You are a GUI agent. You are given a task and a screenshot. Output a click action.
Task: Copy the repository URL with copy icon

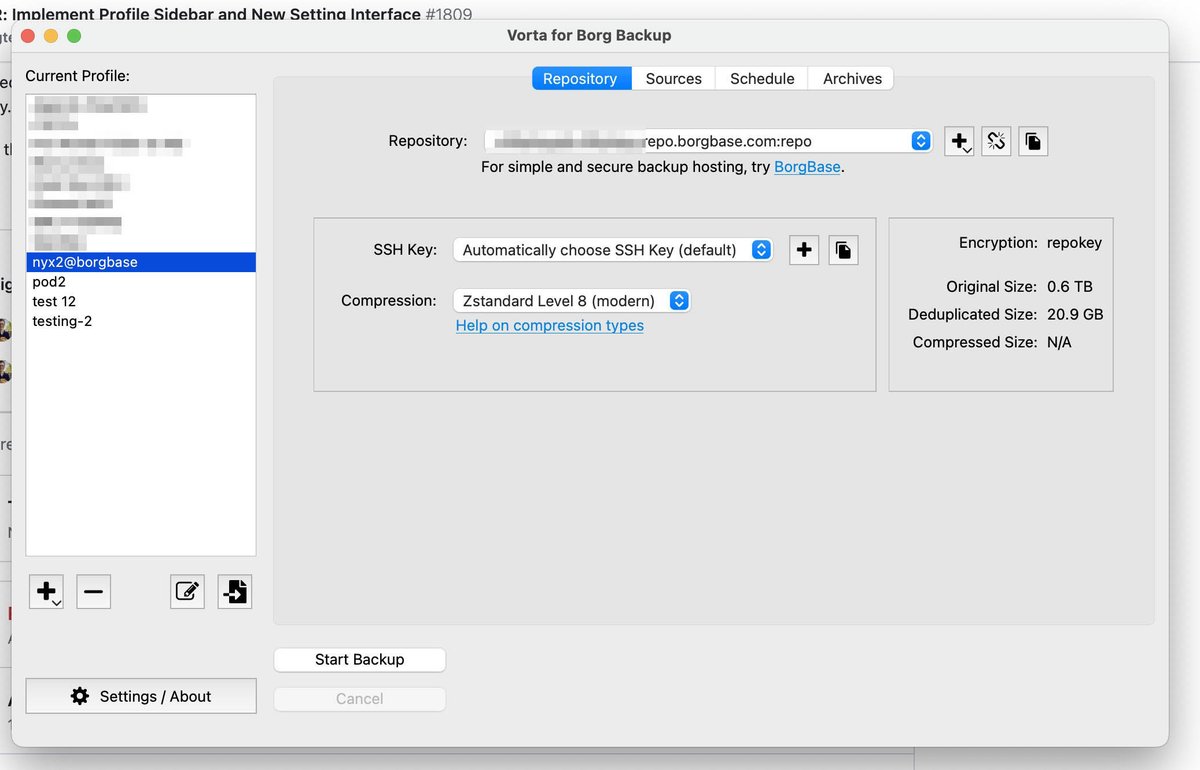coord(1033,142)
